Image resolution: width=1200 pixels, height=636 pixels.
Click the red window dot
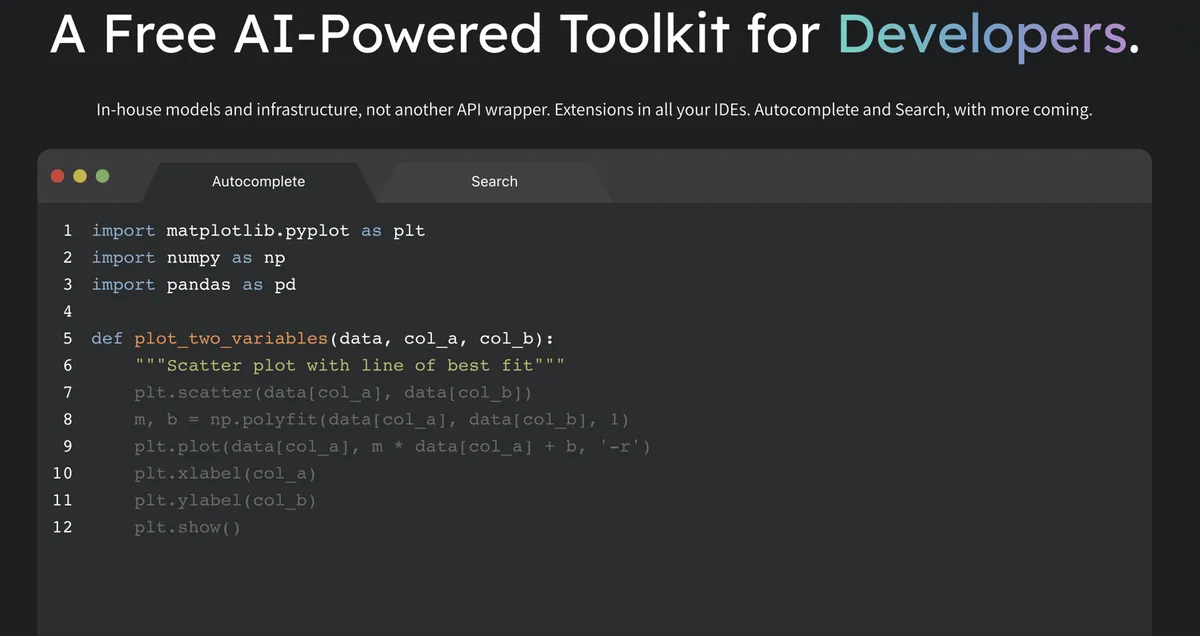coord(57,176)
